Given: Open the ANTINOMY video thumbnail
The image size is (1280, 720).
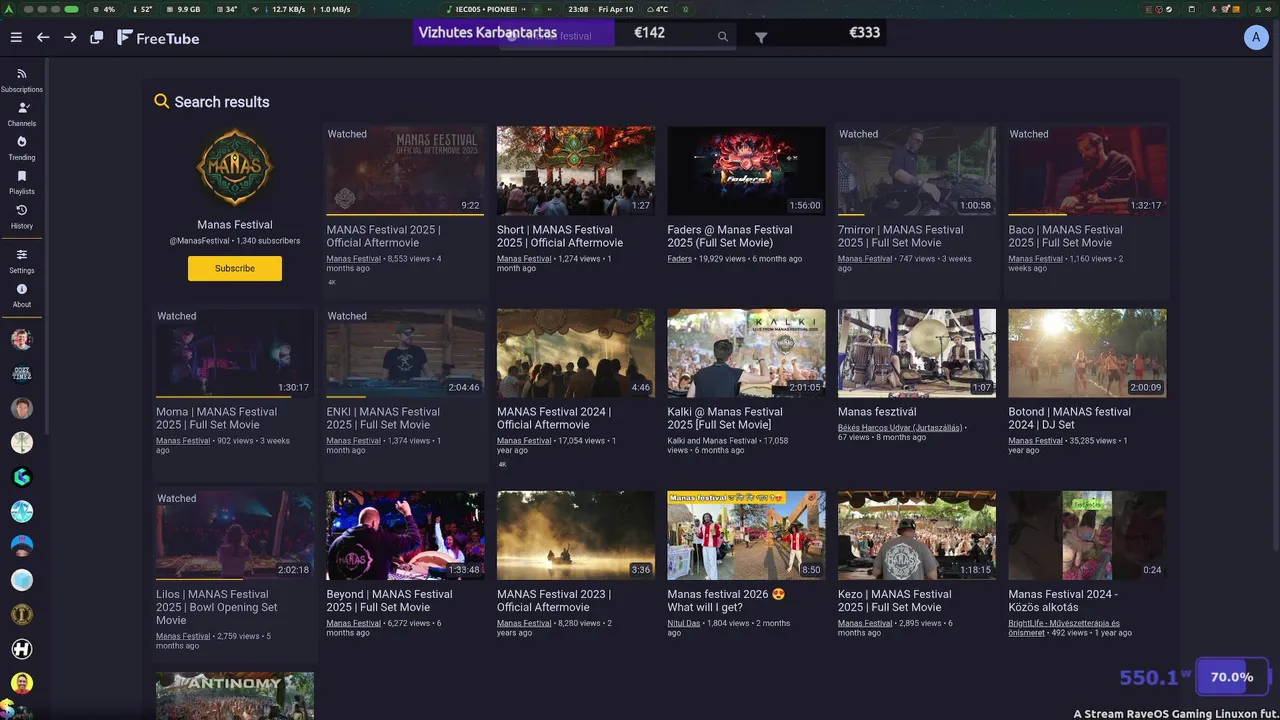Looking at the screenshot, I should (235, 696).
